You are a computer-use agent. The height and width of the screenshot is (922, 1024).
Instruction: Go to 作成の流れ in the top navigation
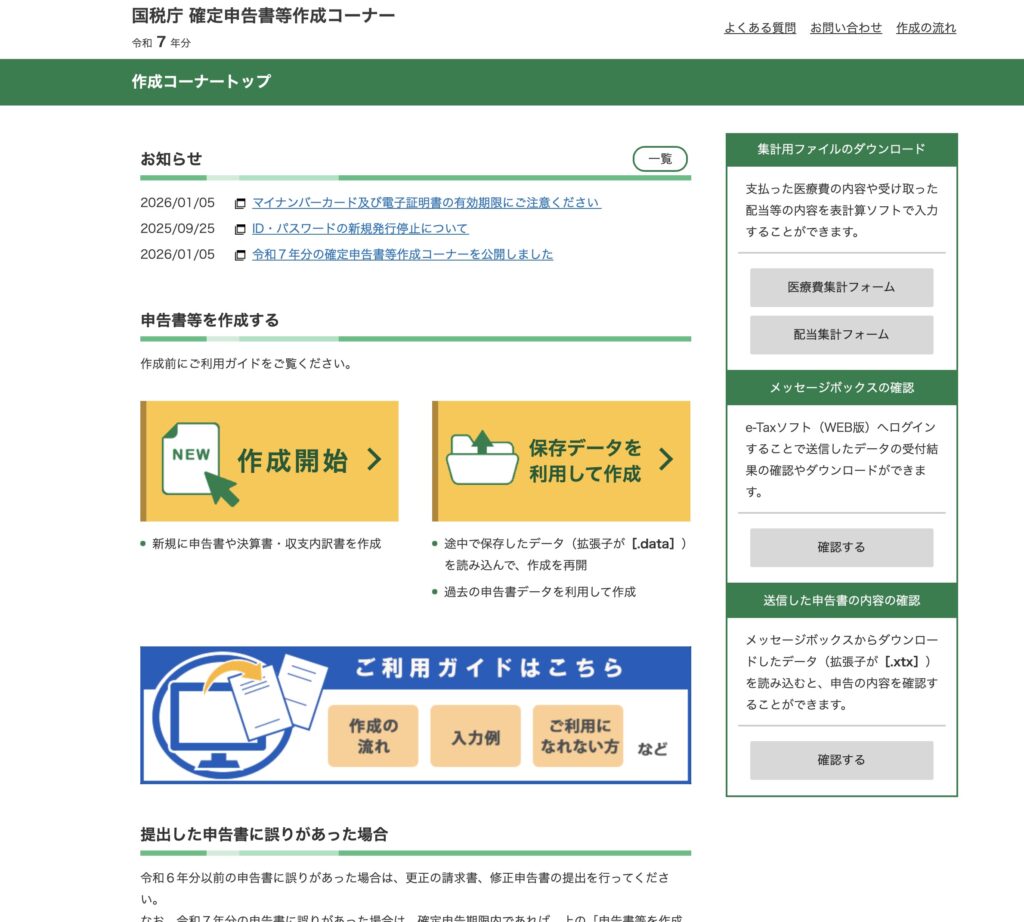pyautogui.click(x=926, y=28)
